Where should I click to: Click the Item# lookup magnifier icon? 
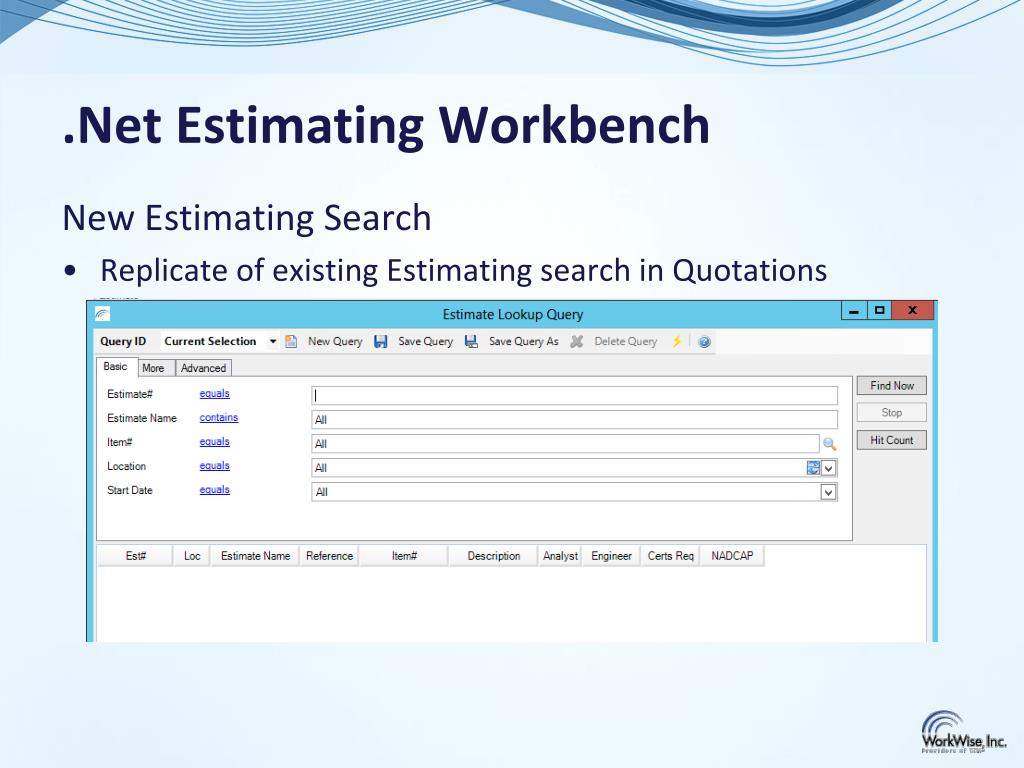829,444
